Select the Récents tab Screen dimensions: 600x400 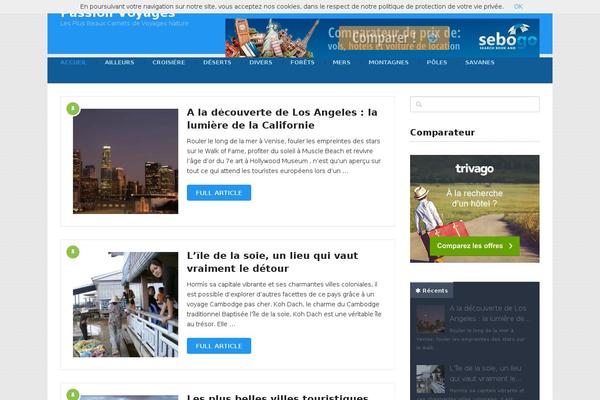click(x=432, y=291)
